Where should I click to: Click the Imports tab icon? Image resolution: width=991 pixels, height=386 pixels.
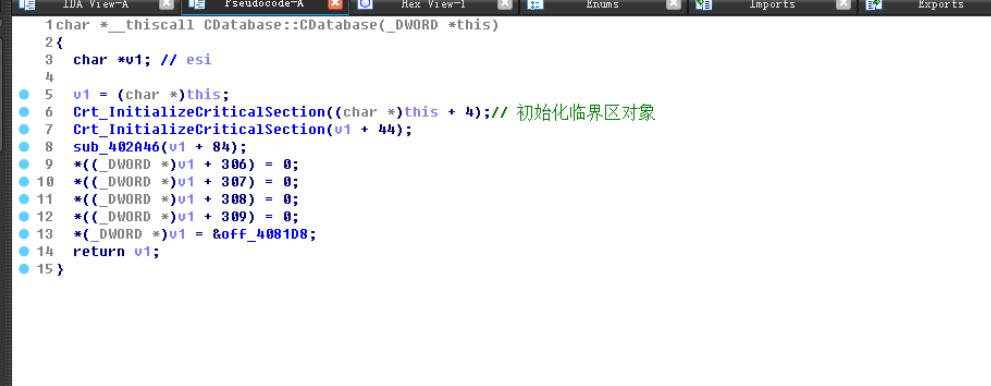coord(703,4)
